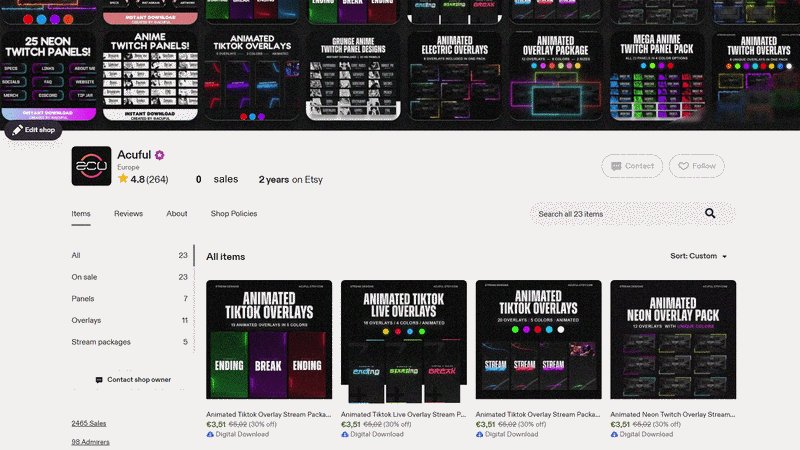The width and height of the screenshot is (800, 450).
Task: Open the Shop Policies tab
Action: (x=234, y=214)
